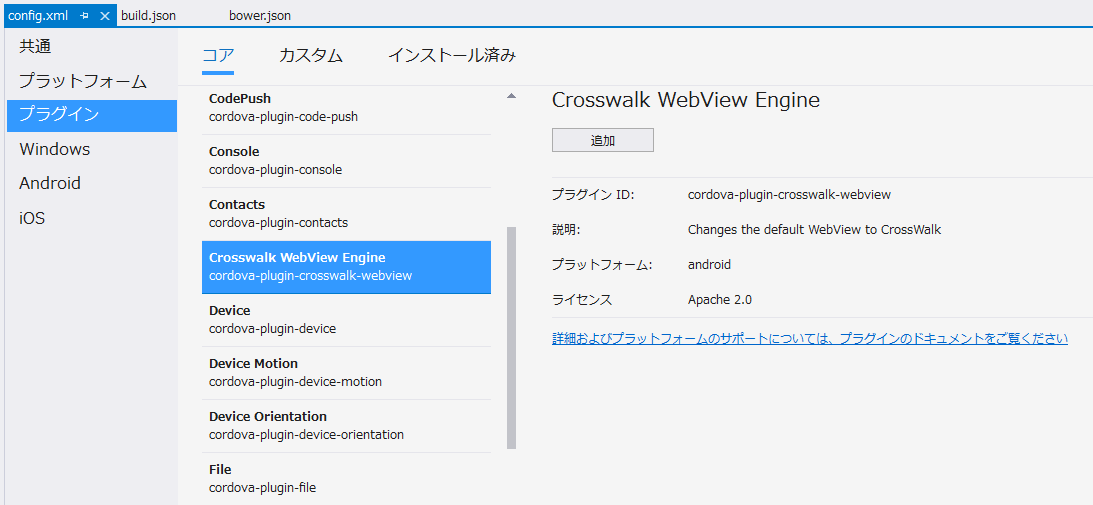Open the Android settings section

pos(50,183)
